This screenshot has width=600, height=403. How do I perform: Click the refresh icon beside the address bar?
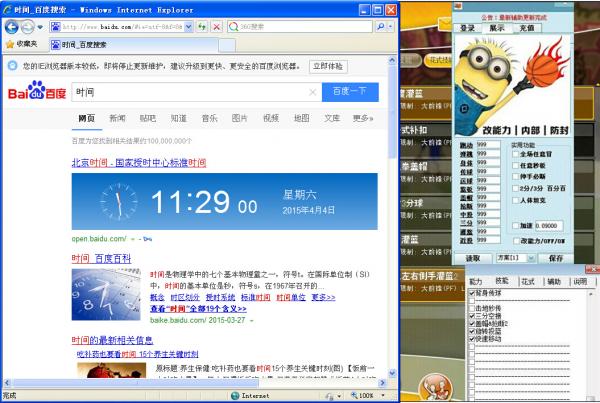coord(202,26)
